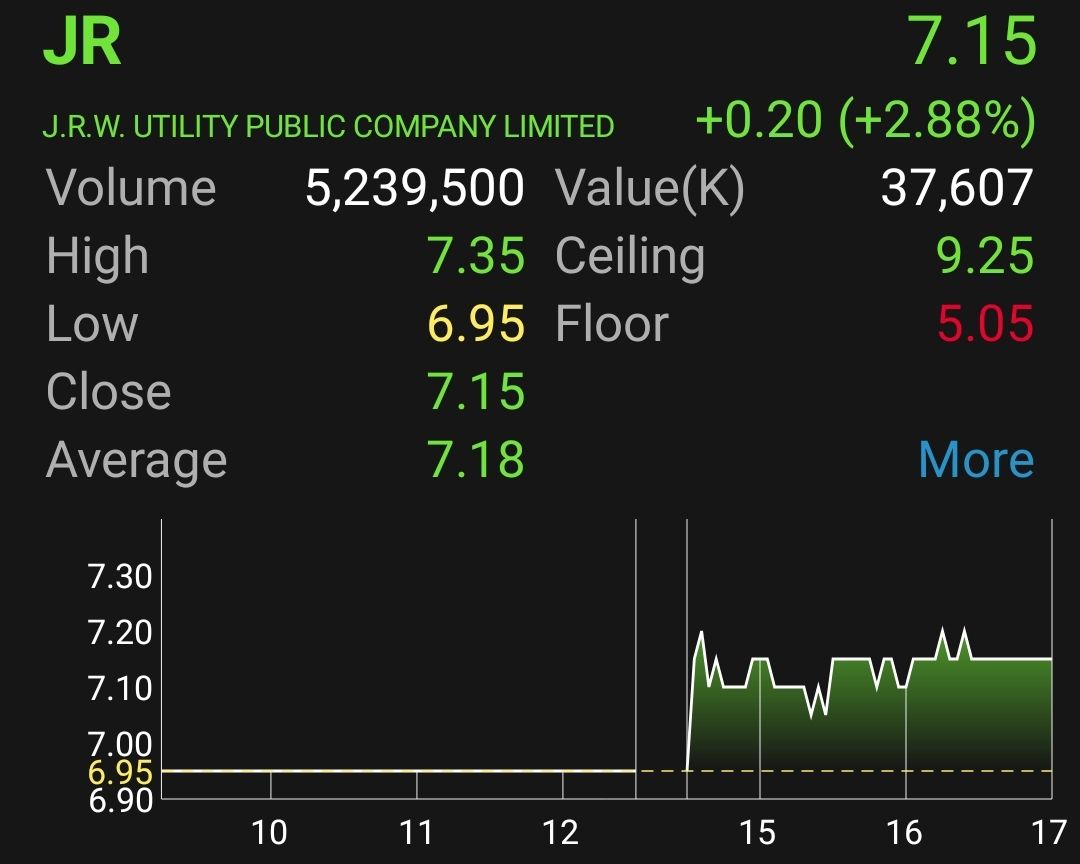This screenshot has width=1080, height=864.
Task: Click the 10 hour marker on chart axis
Action: click(x=269, y=833)
